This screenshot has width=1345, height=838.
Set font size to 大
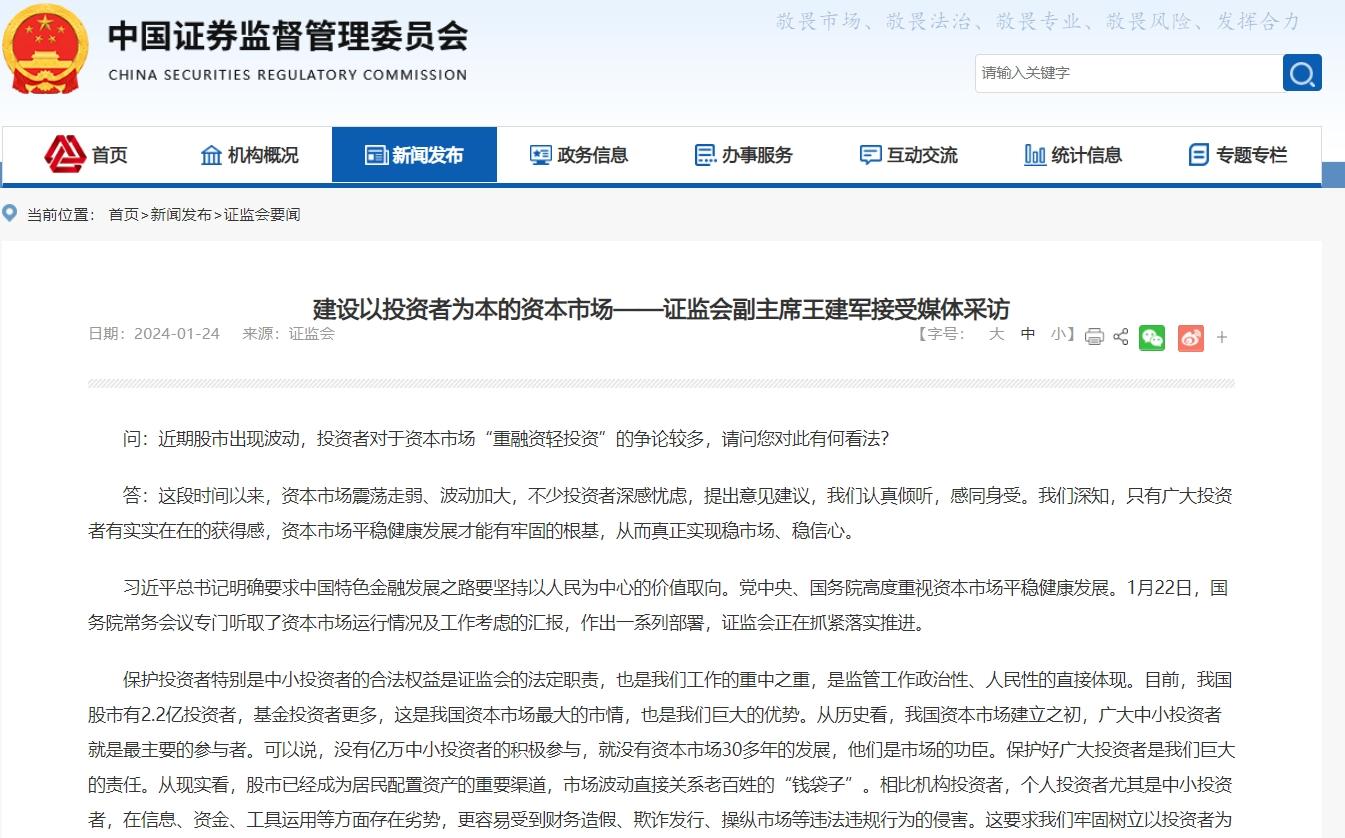pyautogui.click(x=995, y=337)
